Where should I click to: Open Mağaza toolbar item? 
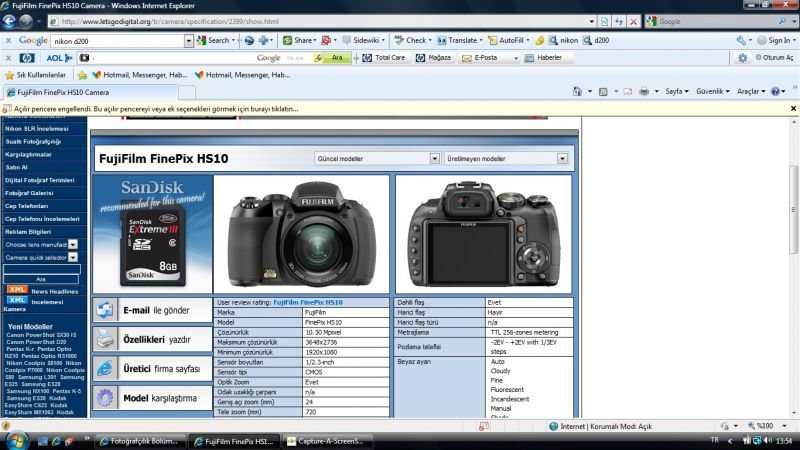(x=433, y=58)
